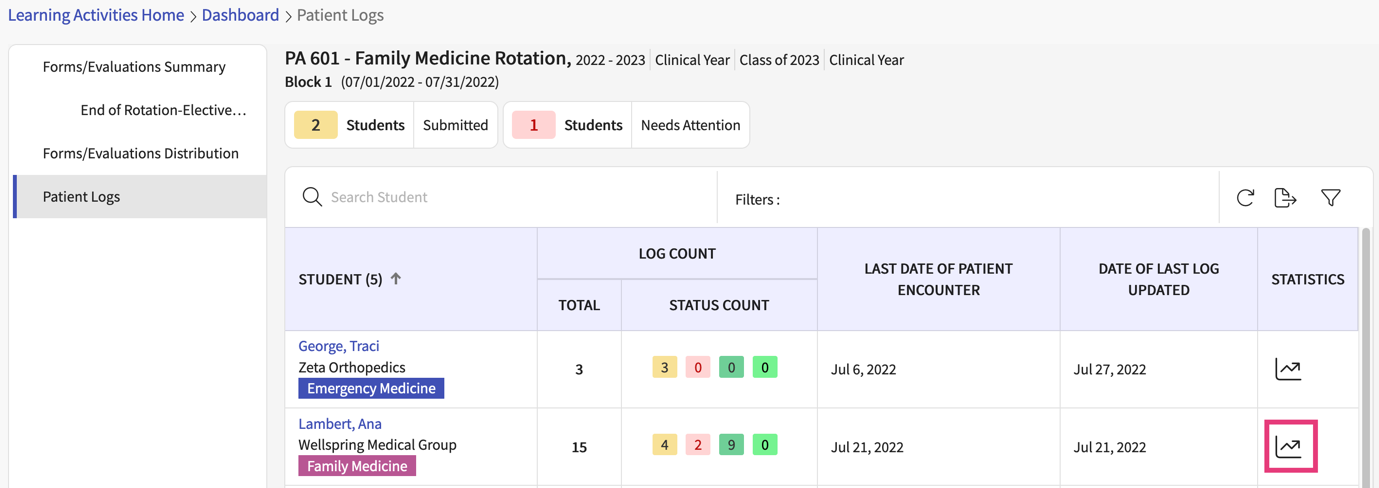Select Forms/Evaluations Distribution in sidebar
This screenshot has width=1379, height=488.
pos(140,153)
